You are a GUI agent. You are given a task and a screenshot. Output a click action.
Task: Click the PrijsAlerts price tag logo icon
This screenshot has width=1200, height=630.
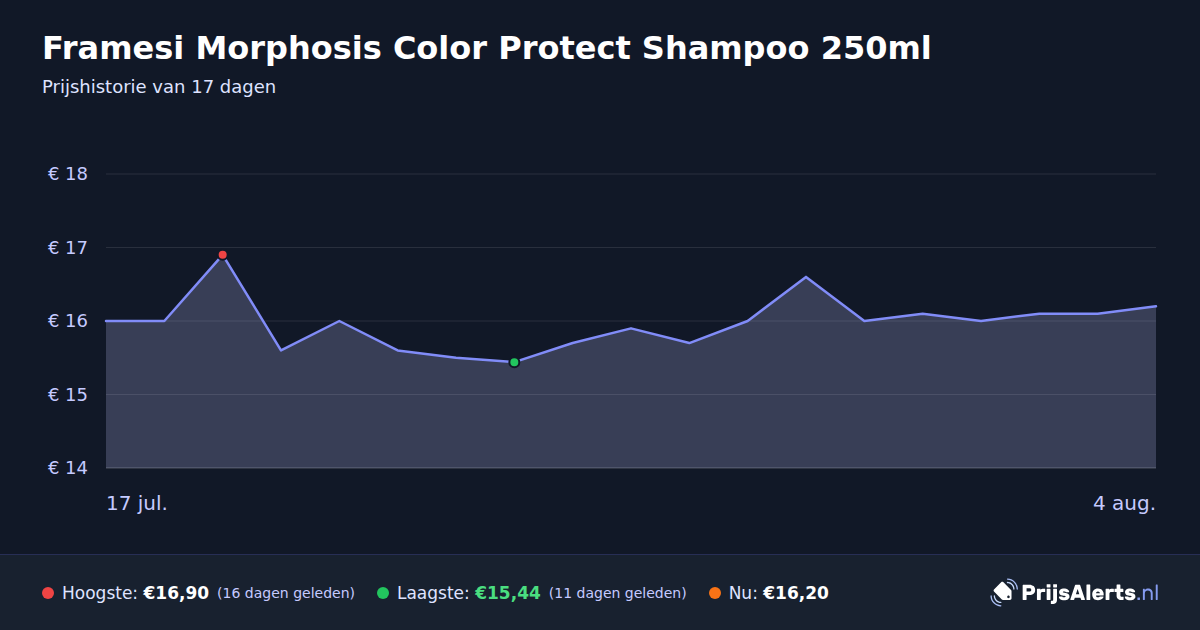click(x=1003, y=593)
